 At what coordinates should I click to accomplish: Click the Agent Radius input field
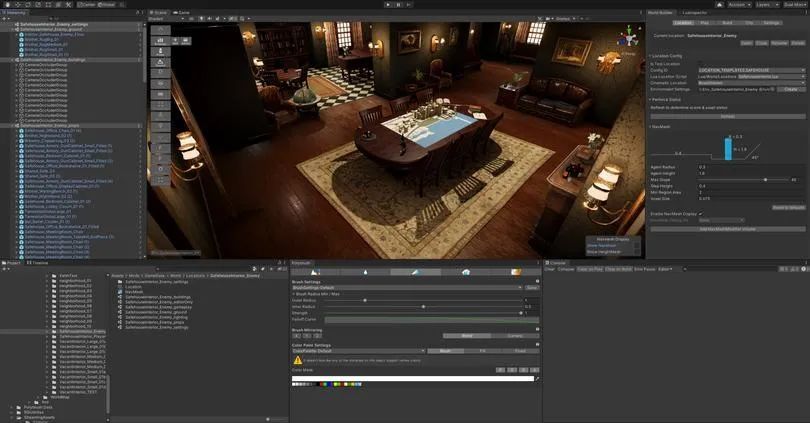pyautogui.click(x=752, y=167)
